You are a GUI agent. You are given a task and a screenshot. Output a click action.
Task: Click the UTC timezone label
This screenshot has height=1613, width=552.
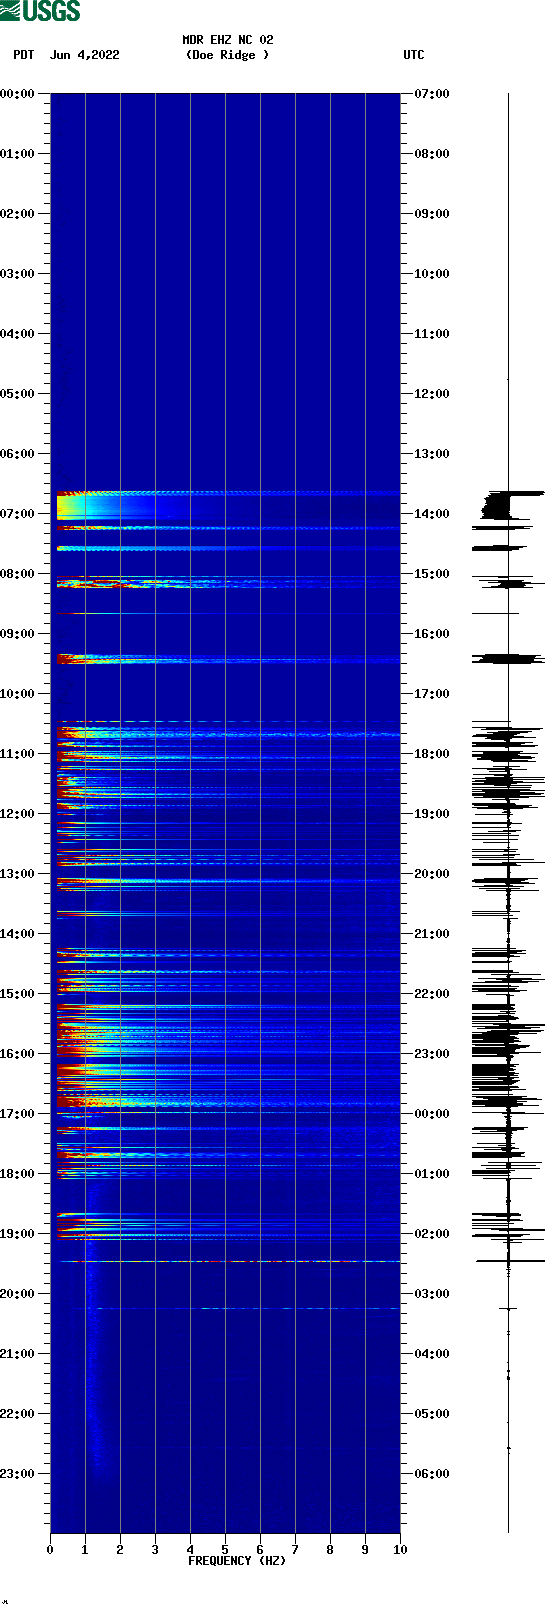414,55
